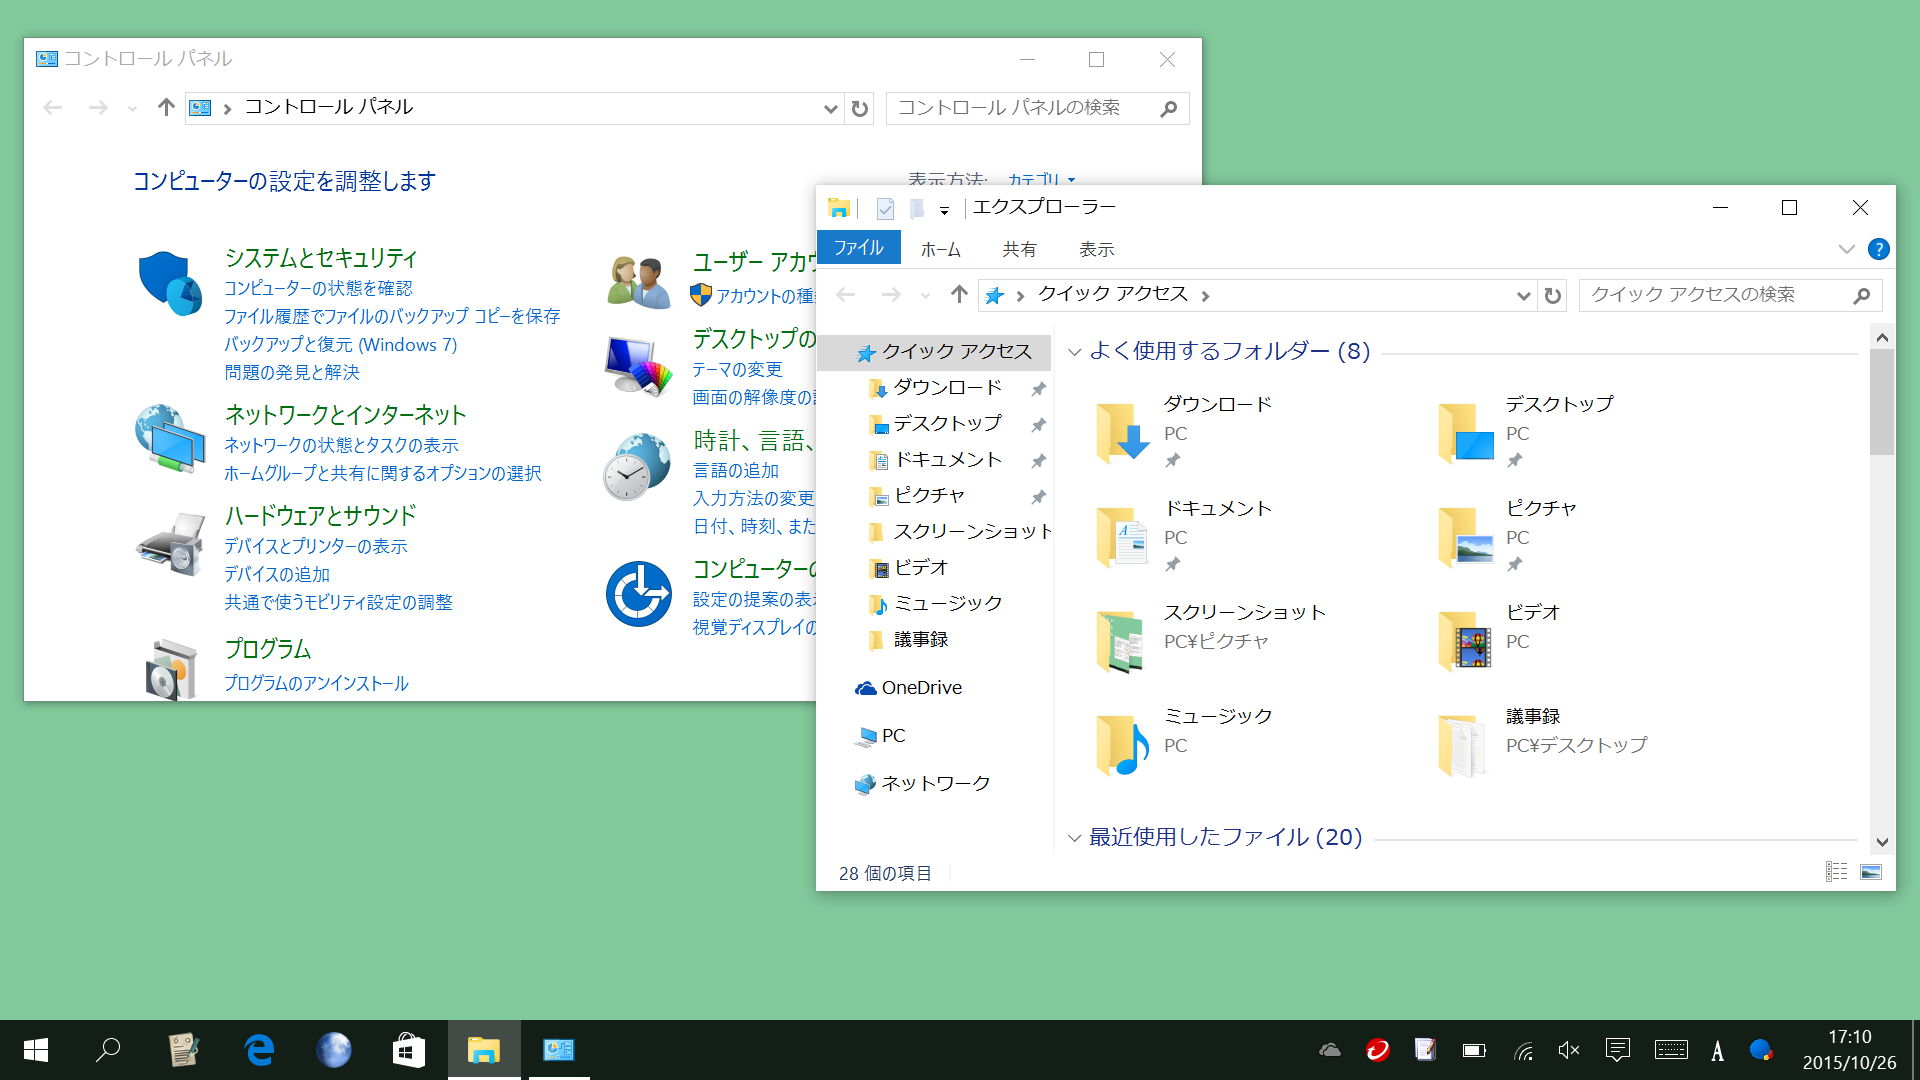This screenshot has width=1920, height=1080.
Task: Open the System and Security shield icon
Action: tap(169, 283)
